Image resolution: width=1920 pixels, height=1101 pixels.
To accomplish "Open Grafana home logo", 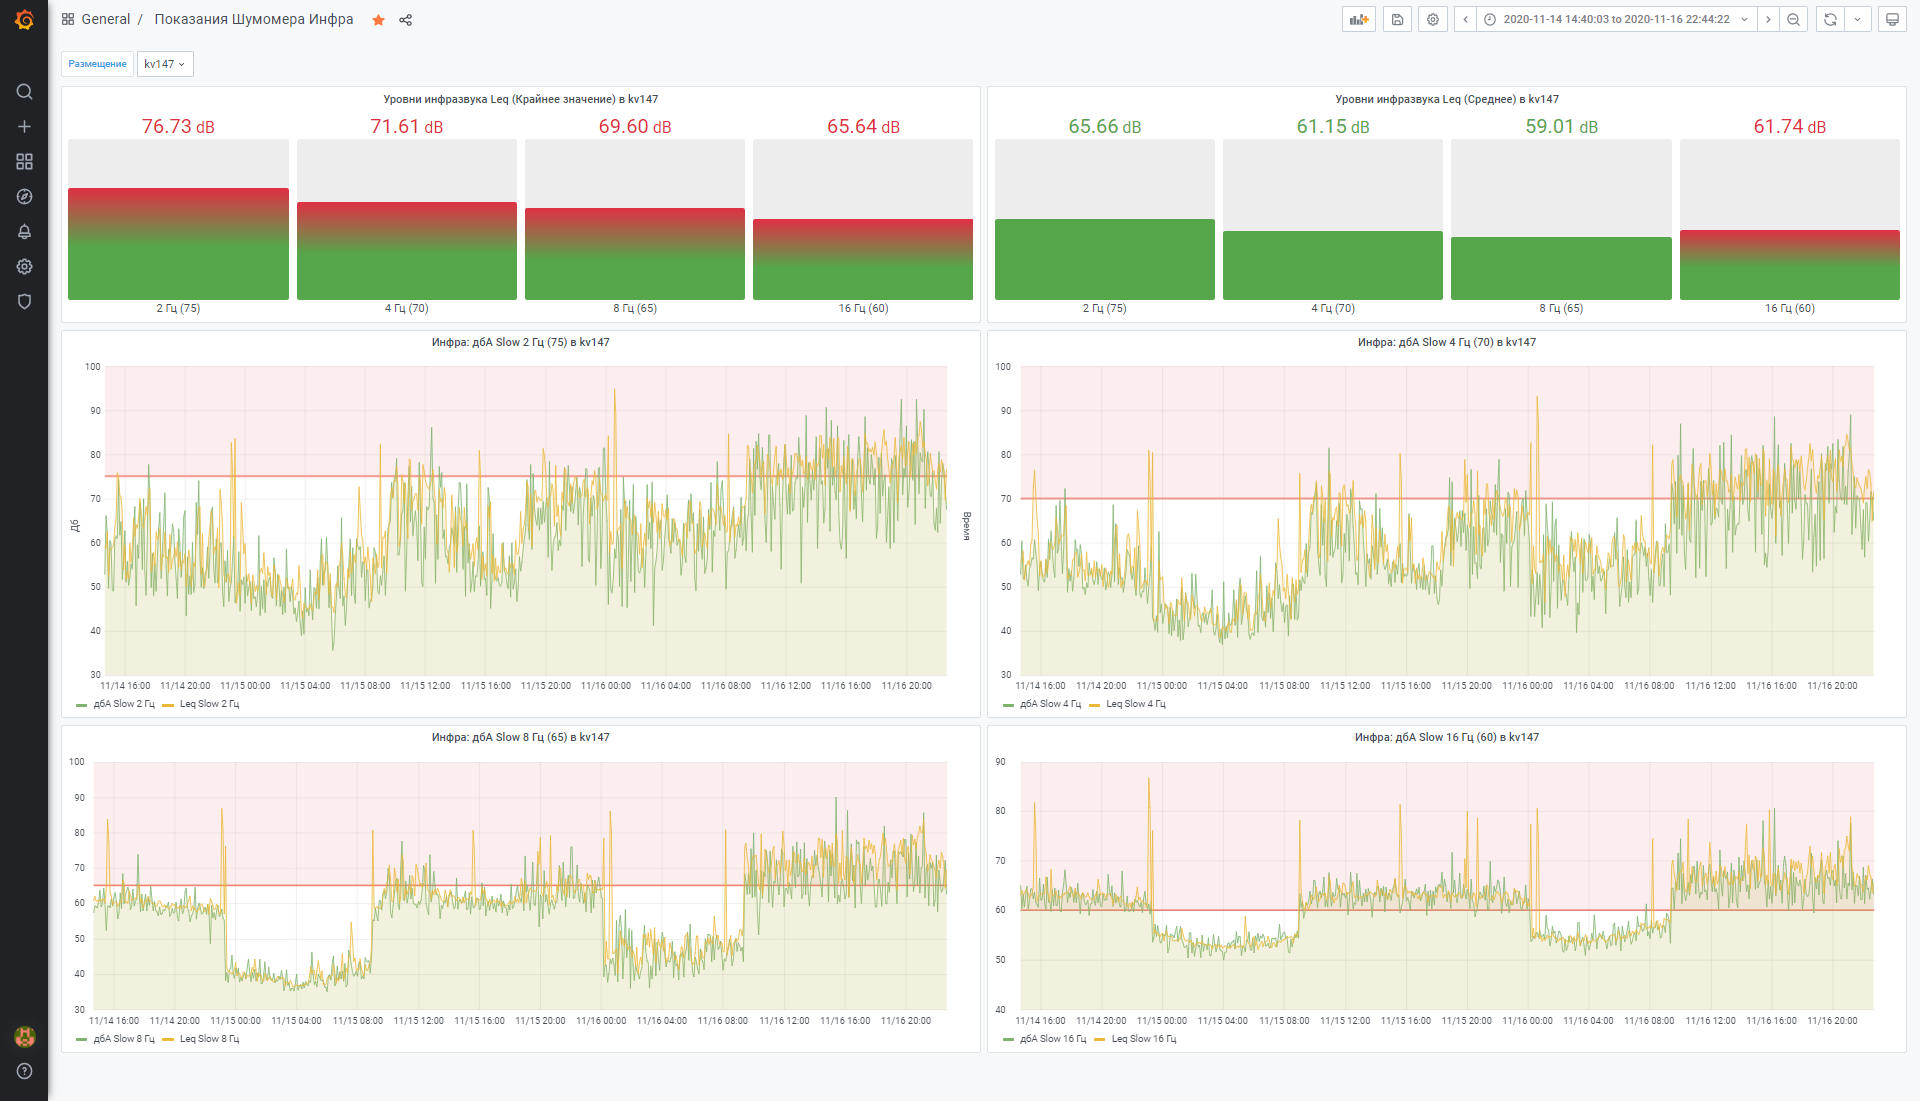I will coord(24,19).
